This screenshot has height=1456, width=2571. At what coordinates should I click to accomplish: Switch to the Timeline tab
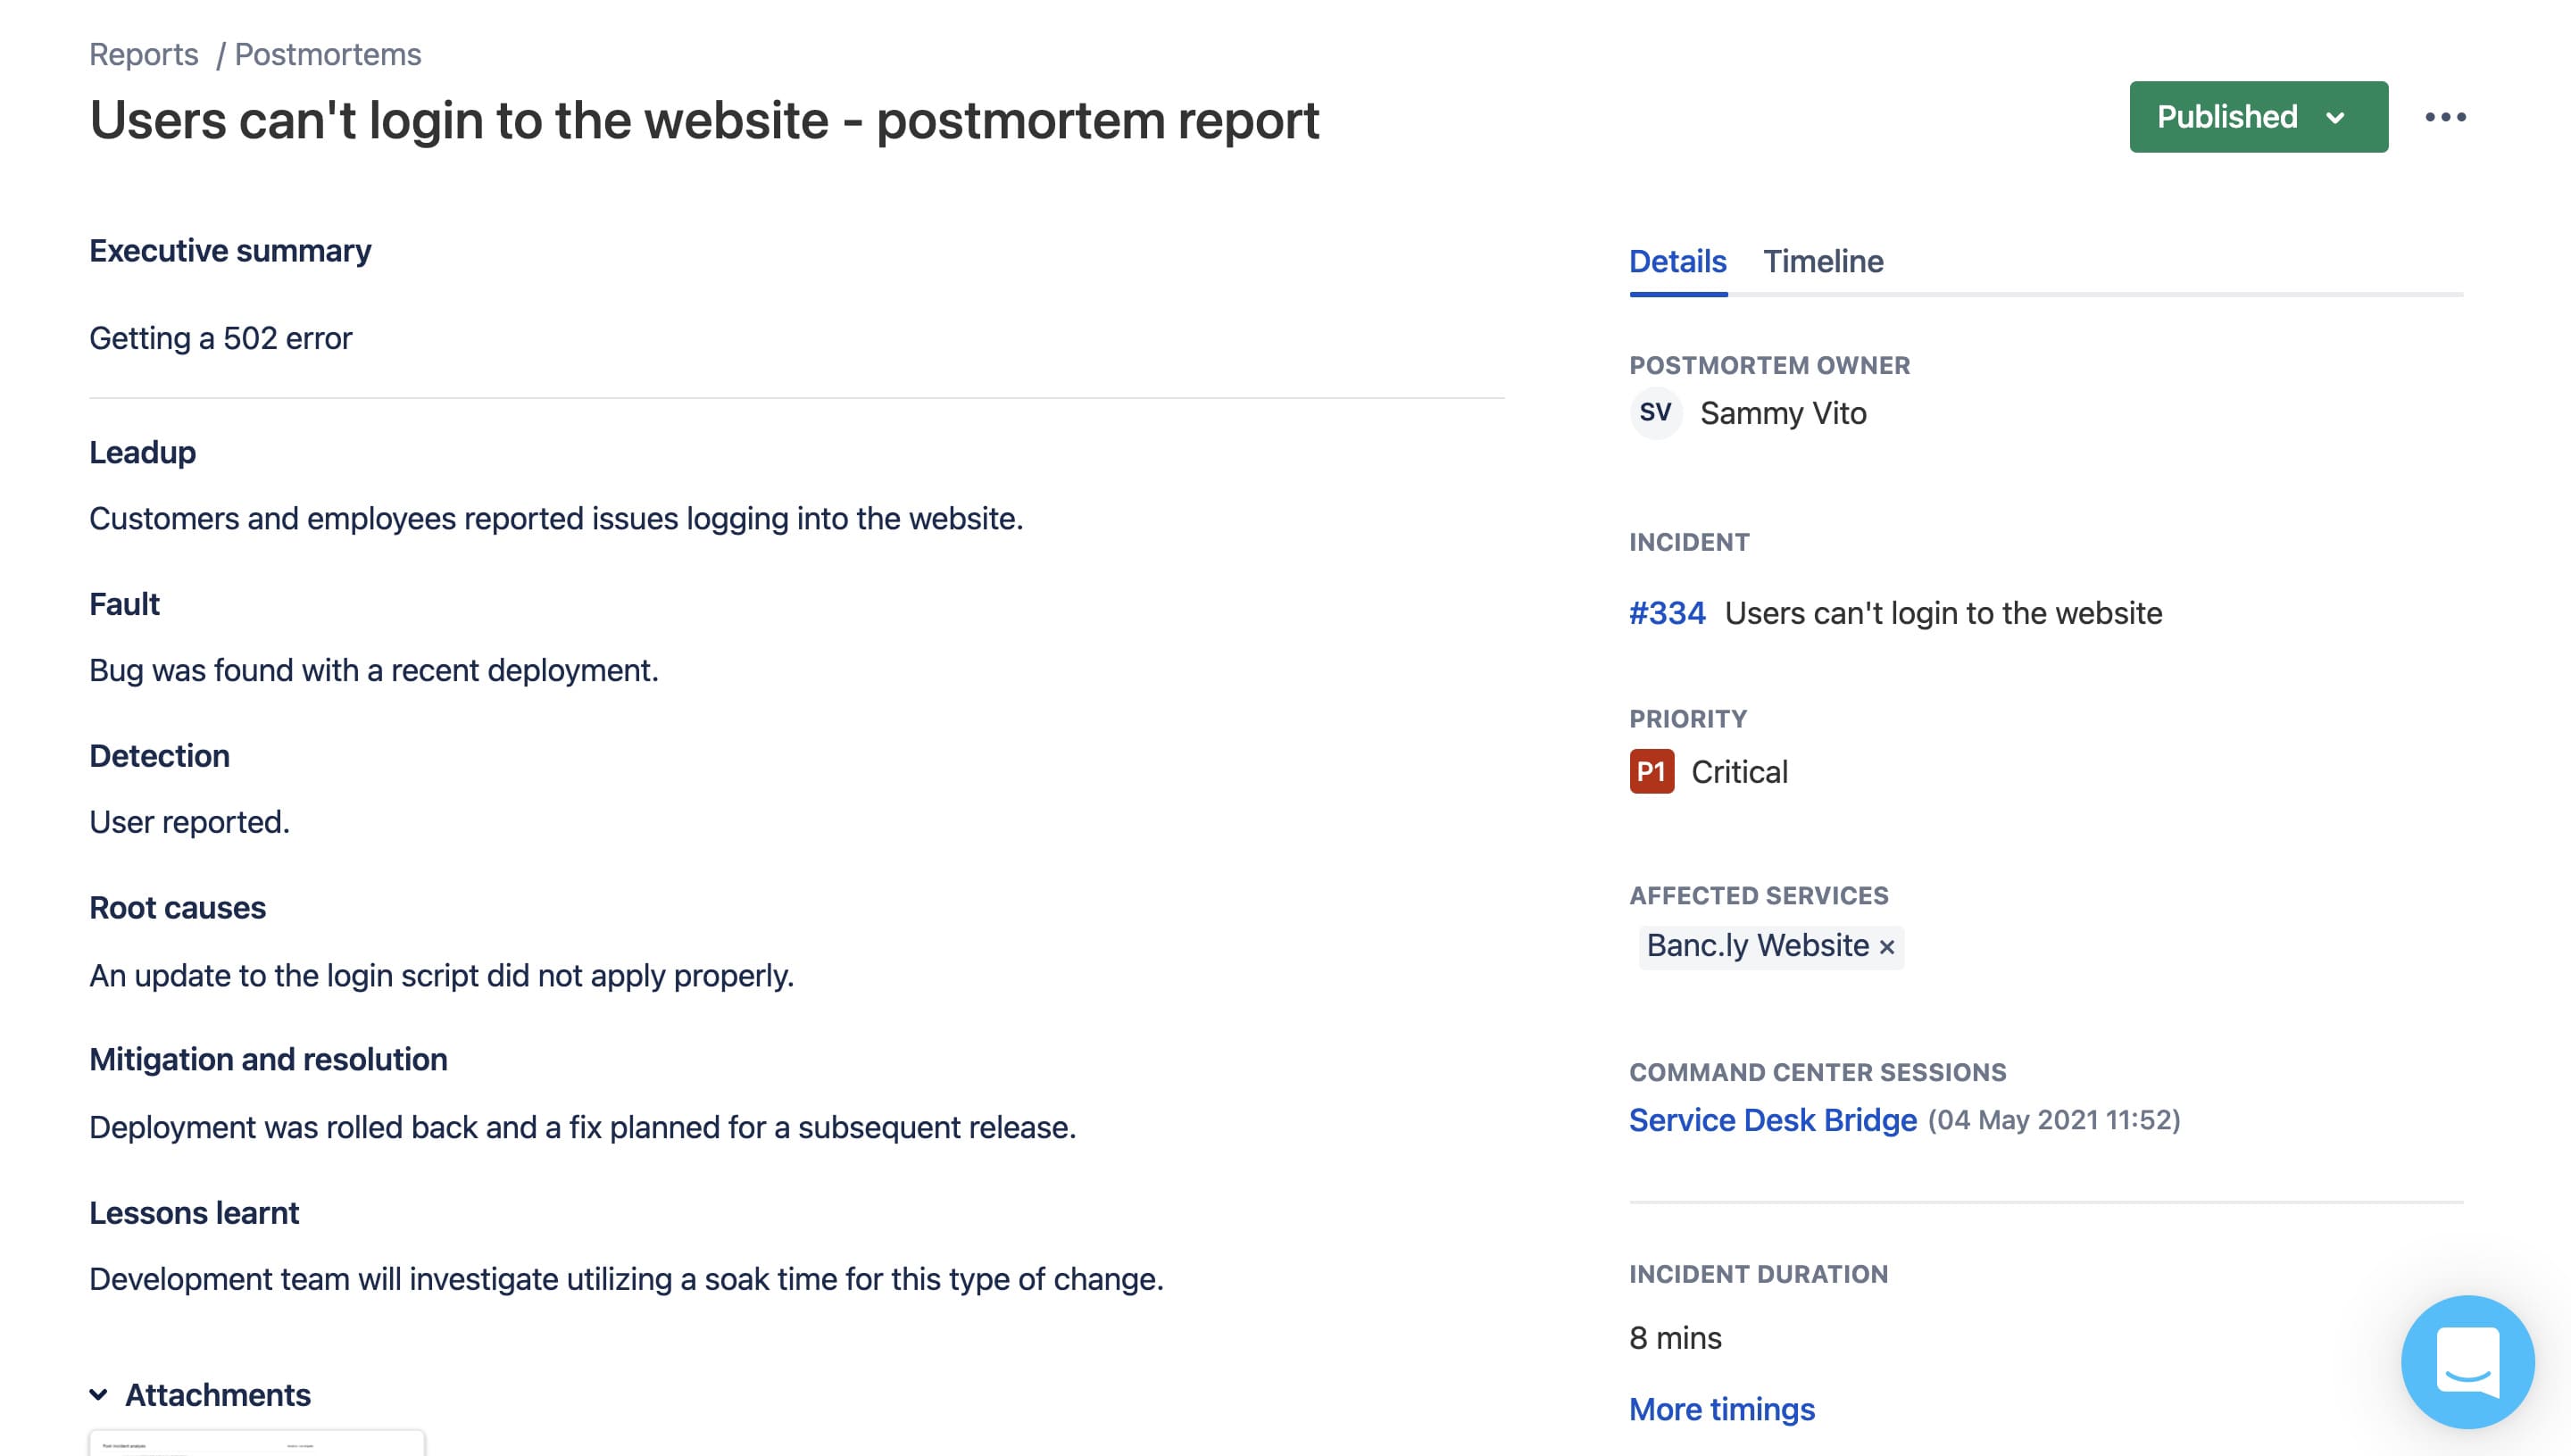[x=1823, y=261]
